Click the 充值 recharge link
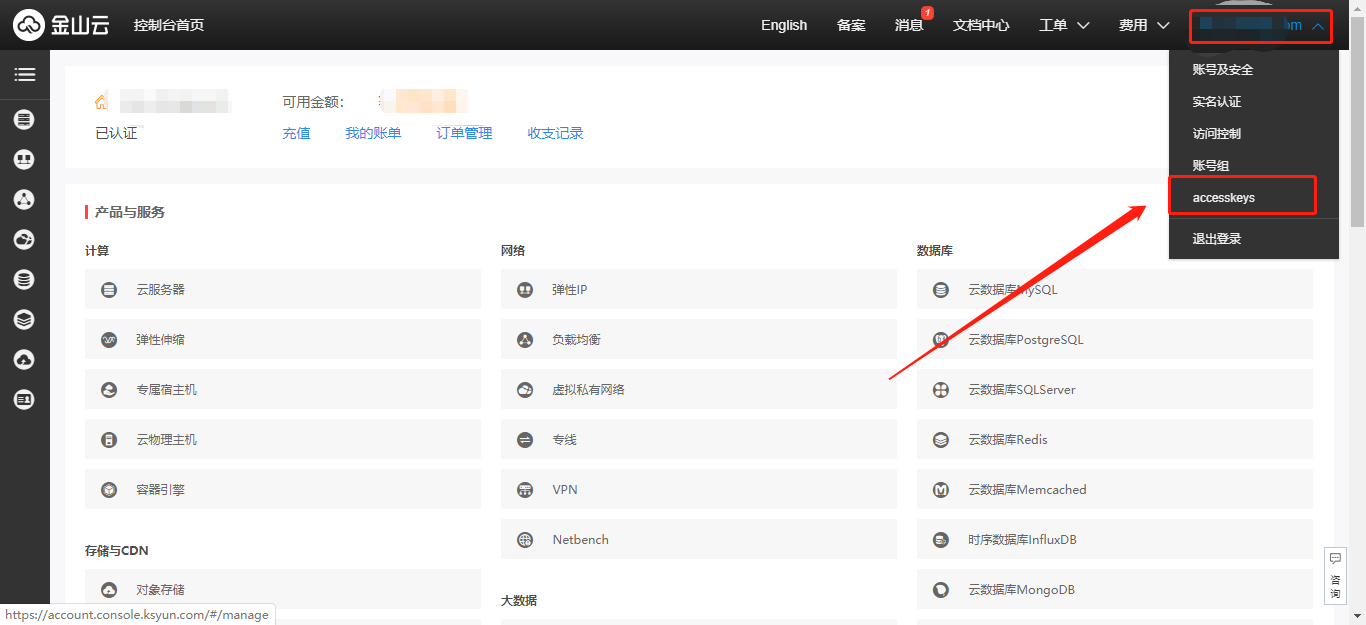The image size is (1366, 625). pos(297,133)
